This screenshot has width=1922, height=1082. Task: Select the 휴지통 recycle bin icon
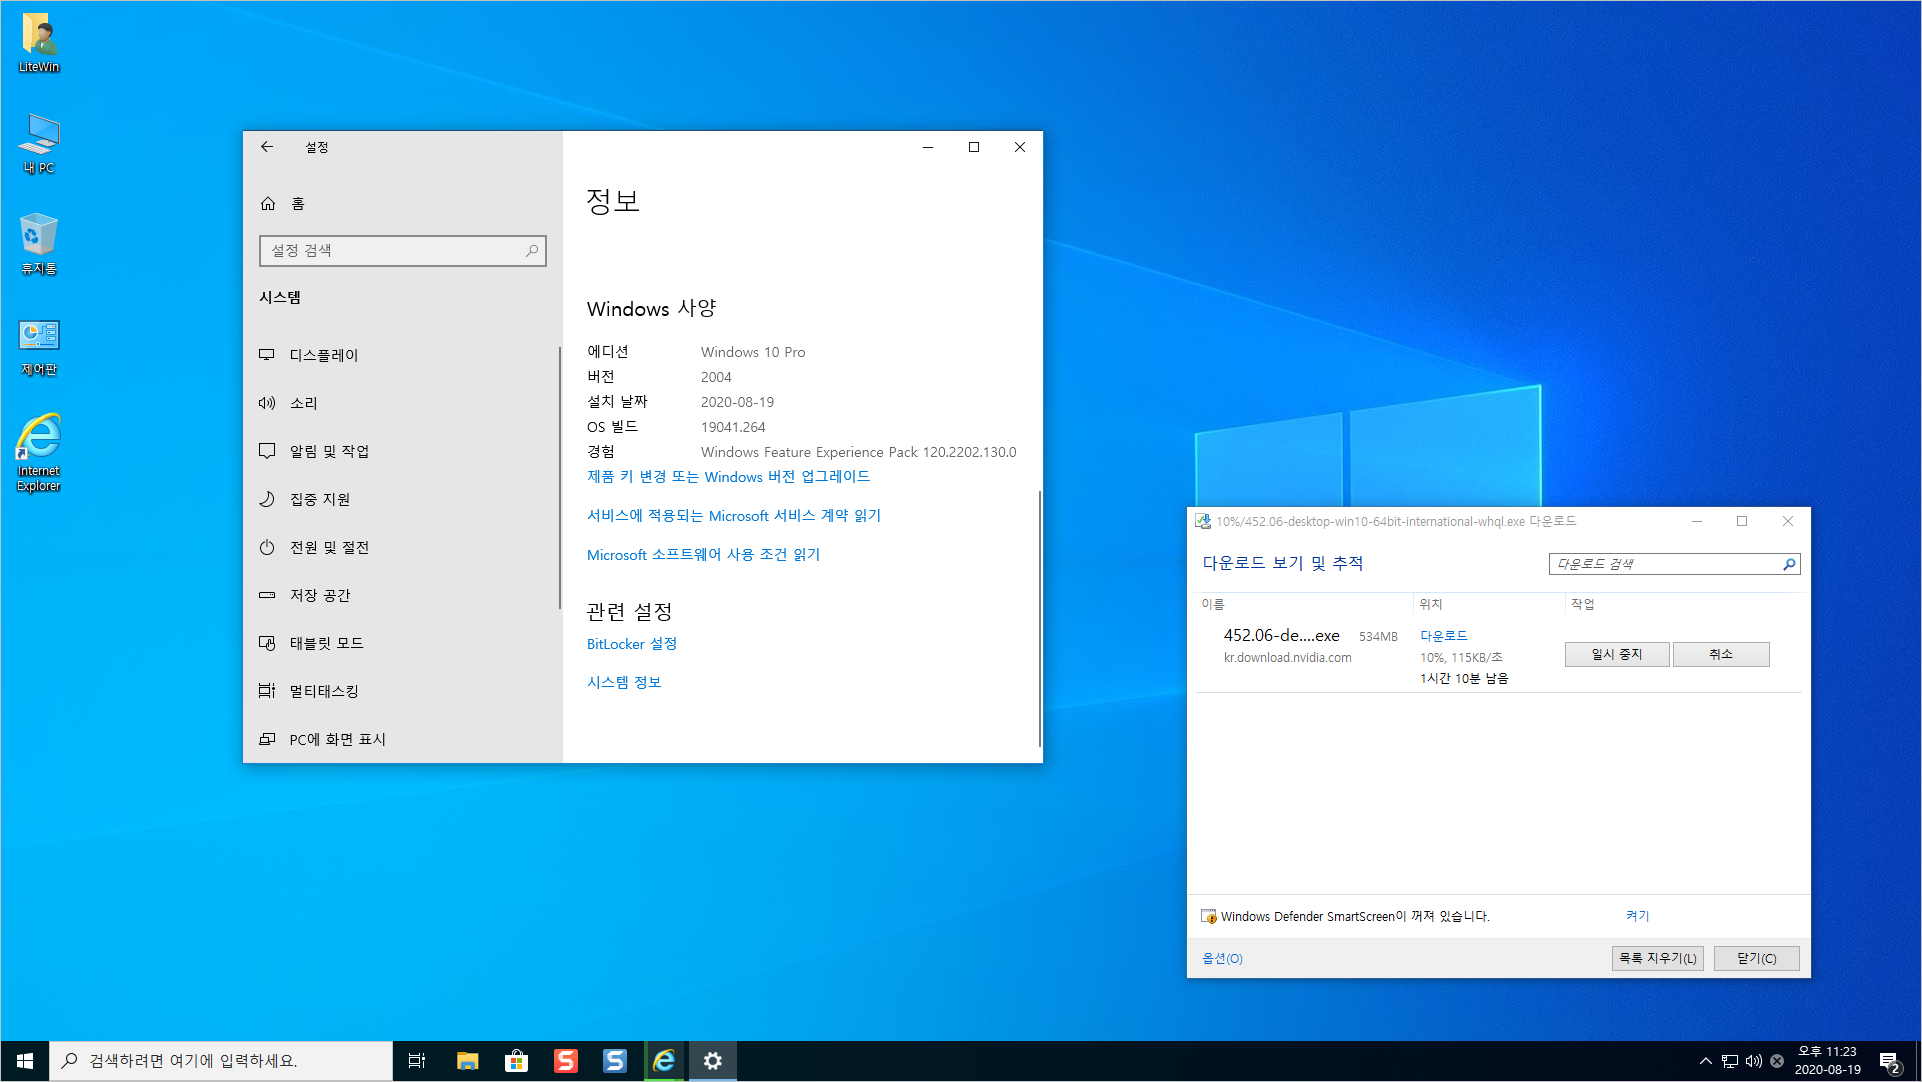(x=39, y=244)
